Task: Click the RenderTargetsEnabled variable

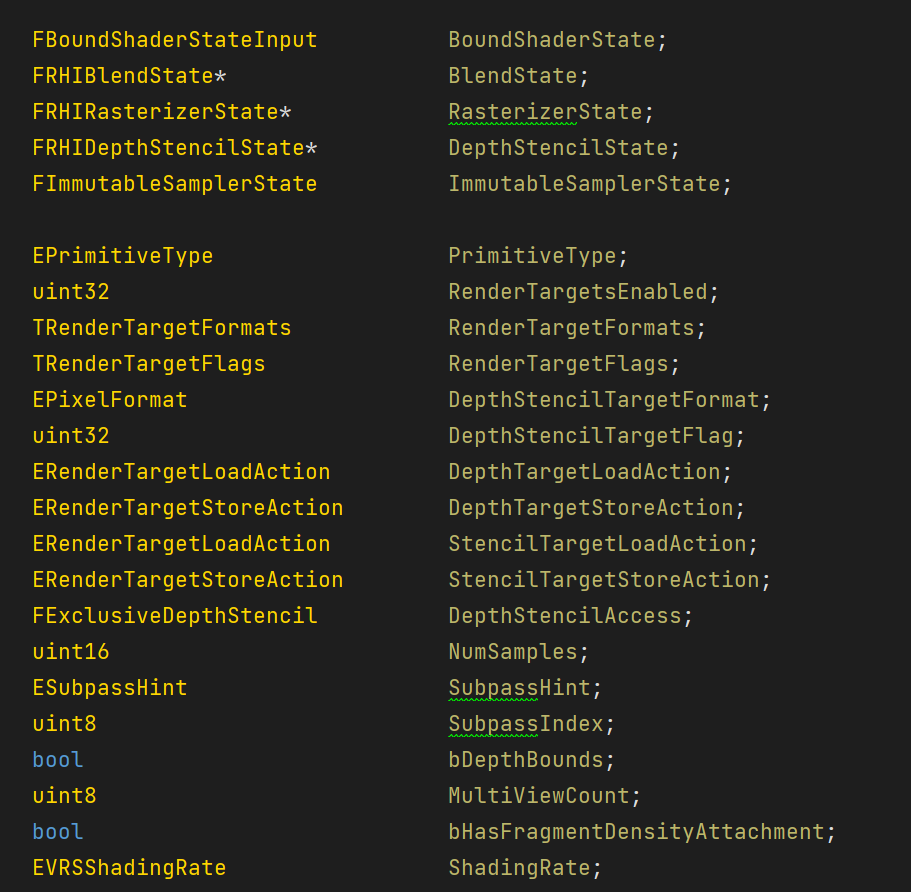Action: (x=577, y=292)
